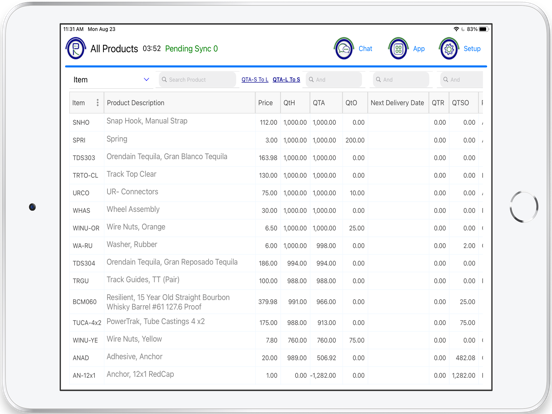The width and height of the screenshot is (552, 414).
Task: Tap the app logo beside All Products
Action: [76, 48]
